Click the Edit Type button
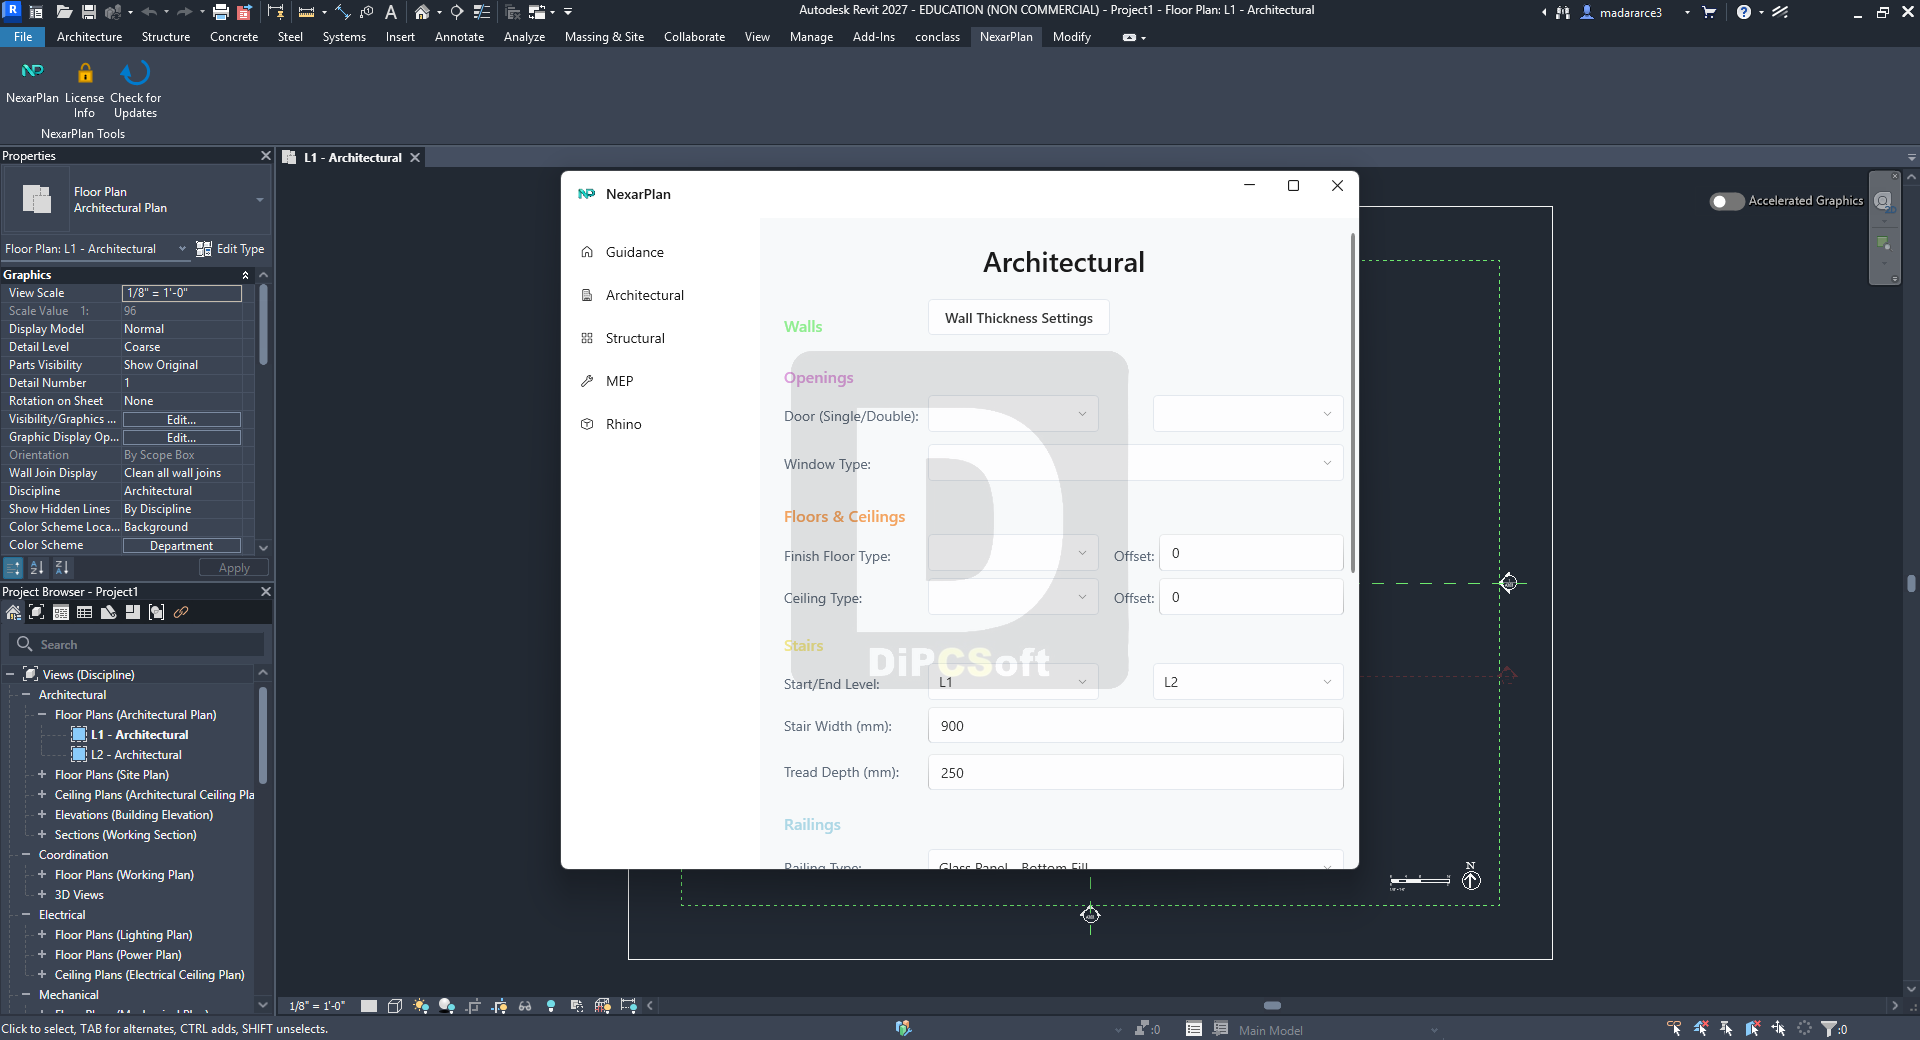The width and height of the screenshot is (1920, 1040). pos(231,249)
